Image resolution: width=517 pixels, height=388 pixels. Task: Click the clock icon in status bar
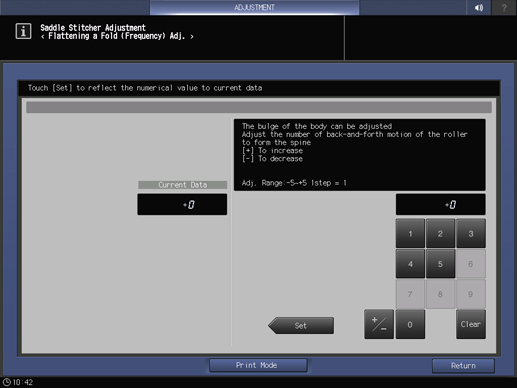6,382
